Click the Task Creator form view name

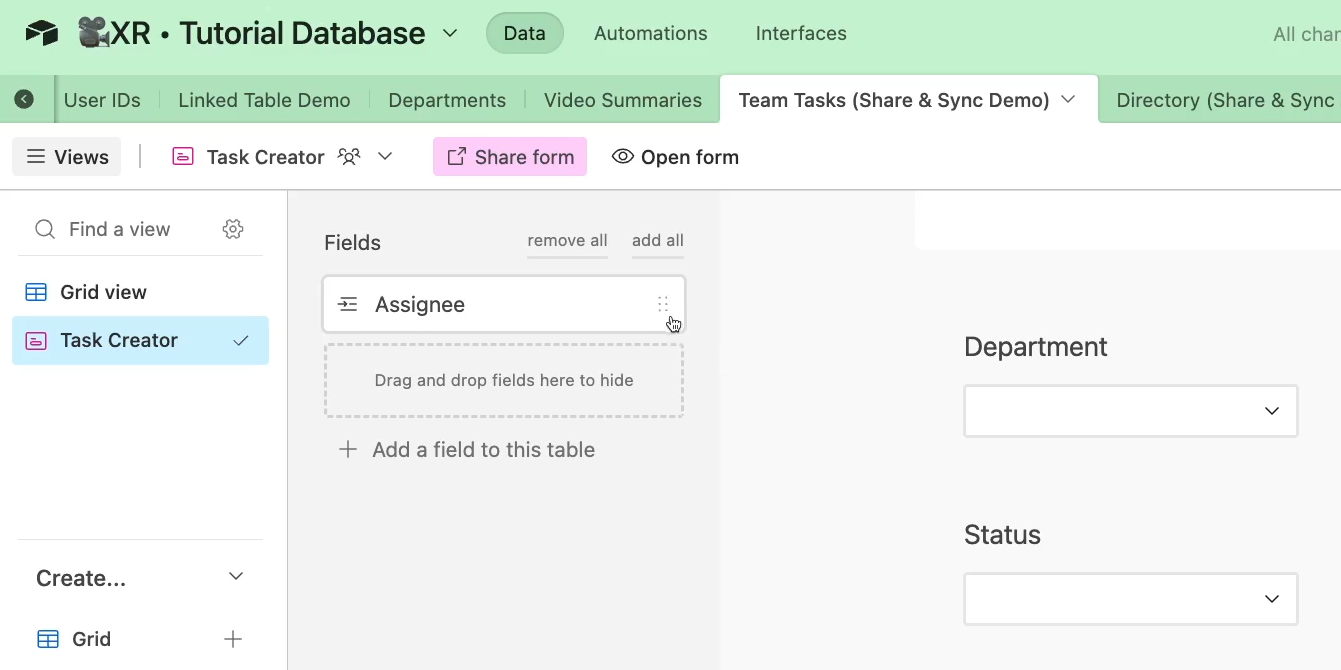(x=266, y=157)
